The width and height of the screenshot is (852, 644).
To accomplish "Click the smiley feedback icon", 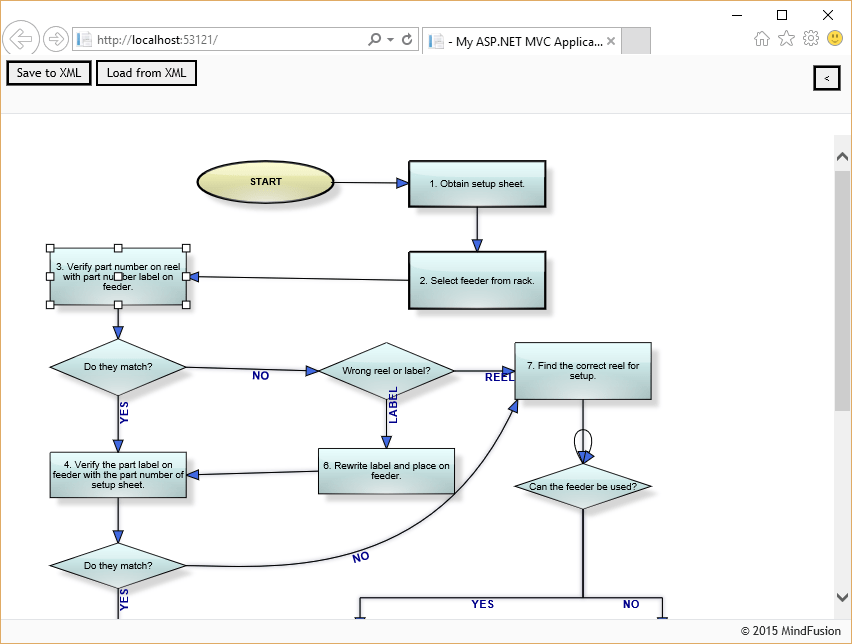I will 835,38.
